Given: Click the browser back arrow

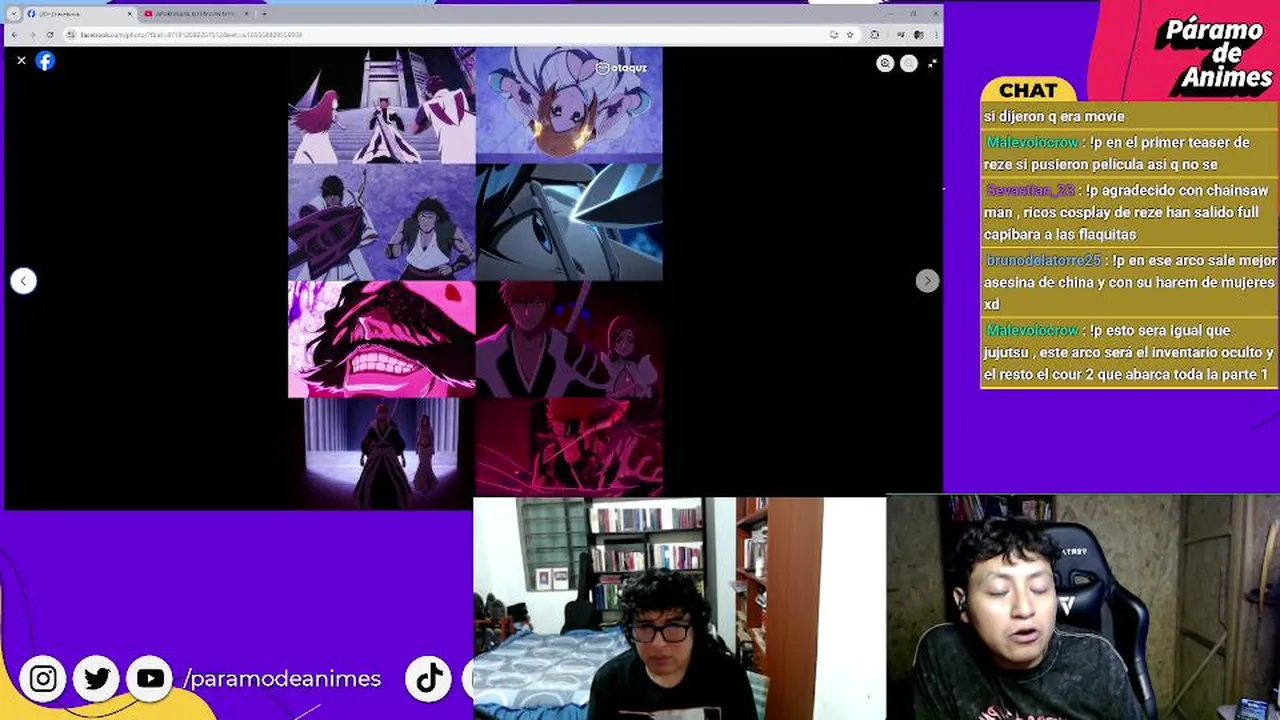Looking at the screenshot, I should click(x=14, y=34).
